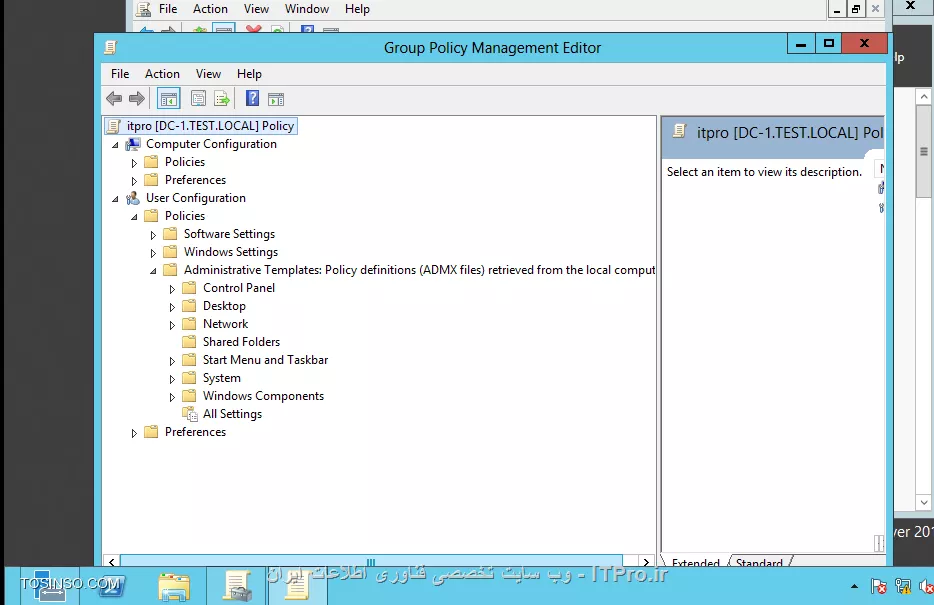Expand the Network node

pos(172,325)
